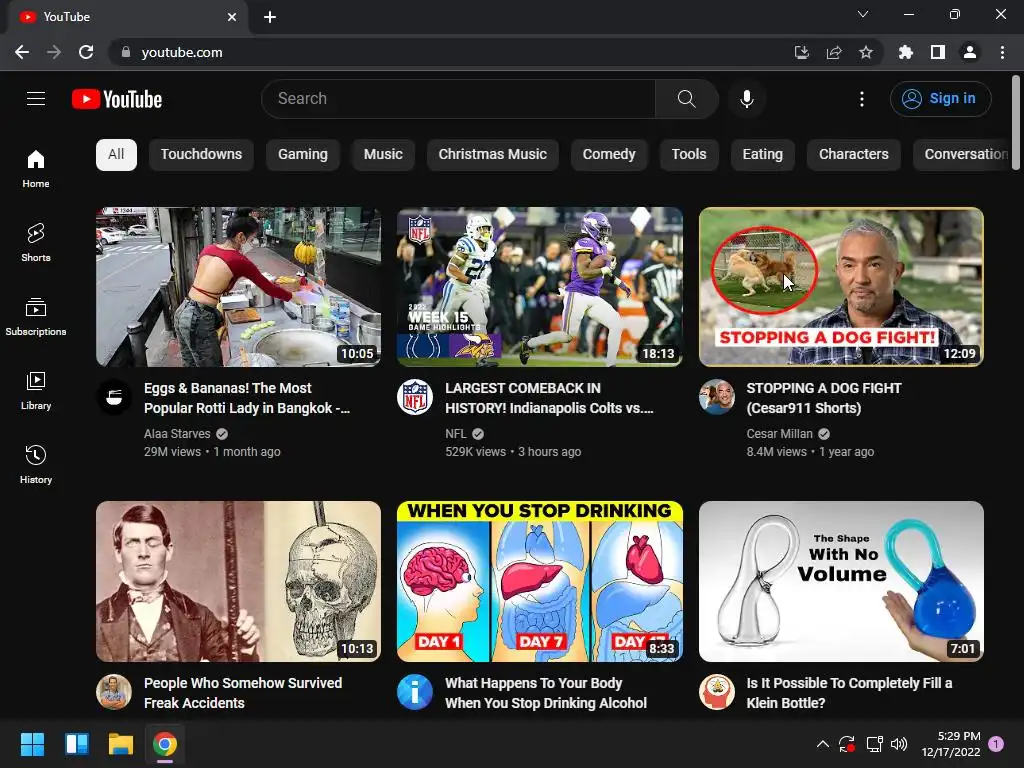The image size is (1024, 768).
Task: Toggle Chrome side panel
Action: click(x=938, y=52)
